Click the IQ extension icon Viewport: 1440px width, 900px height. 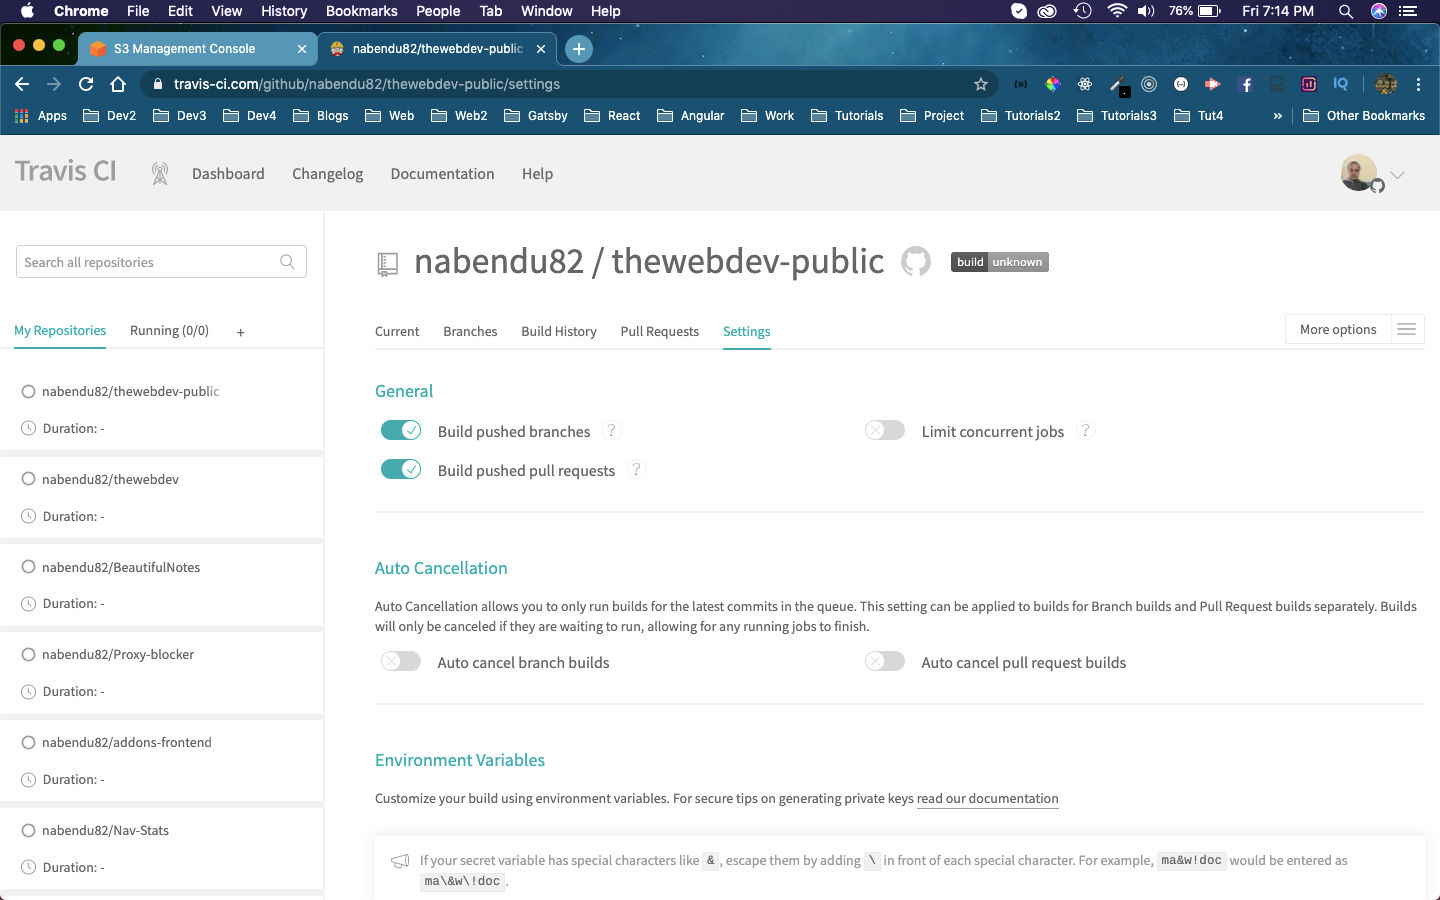point(1340,84)
